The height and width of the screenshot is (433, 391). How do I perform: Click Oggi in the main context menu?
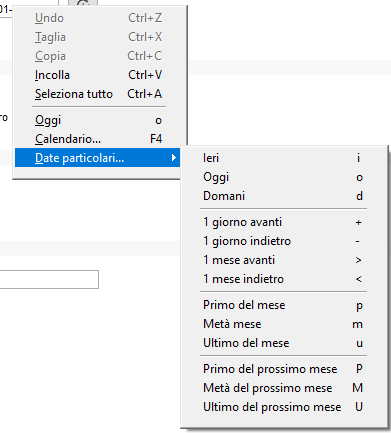point(99,120)
